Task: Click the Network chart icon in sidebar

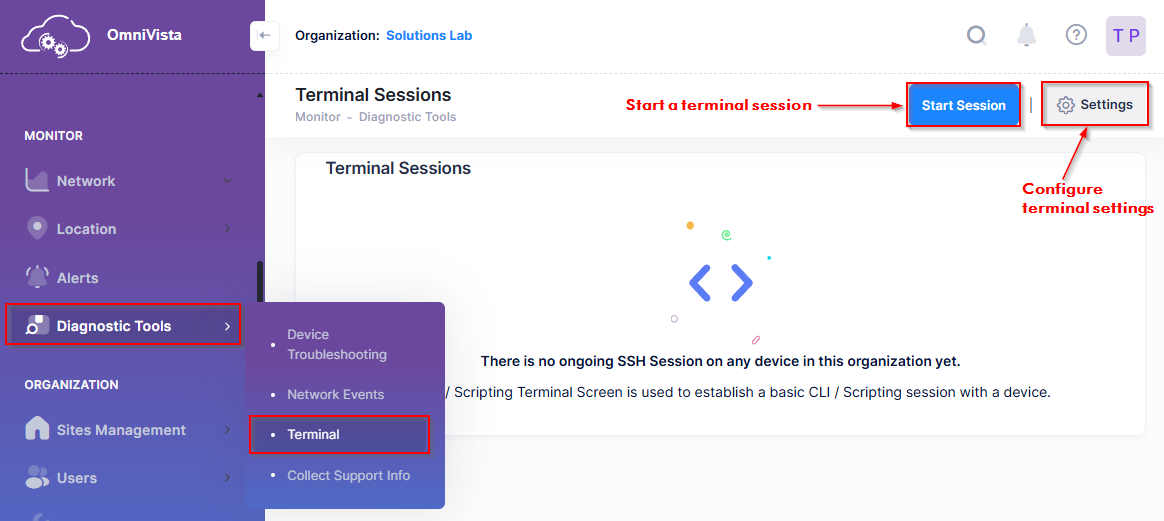Action: pos(37,181)
